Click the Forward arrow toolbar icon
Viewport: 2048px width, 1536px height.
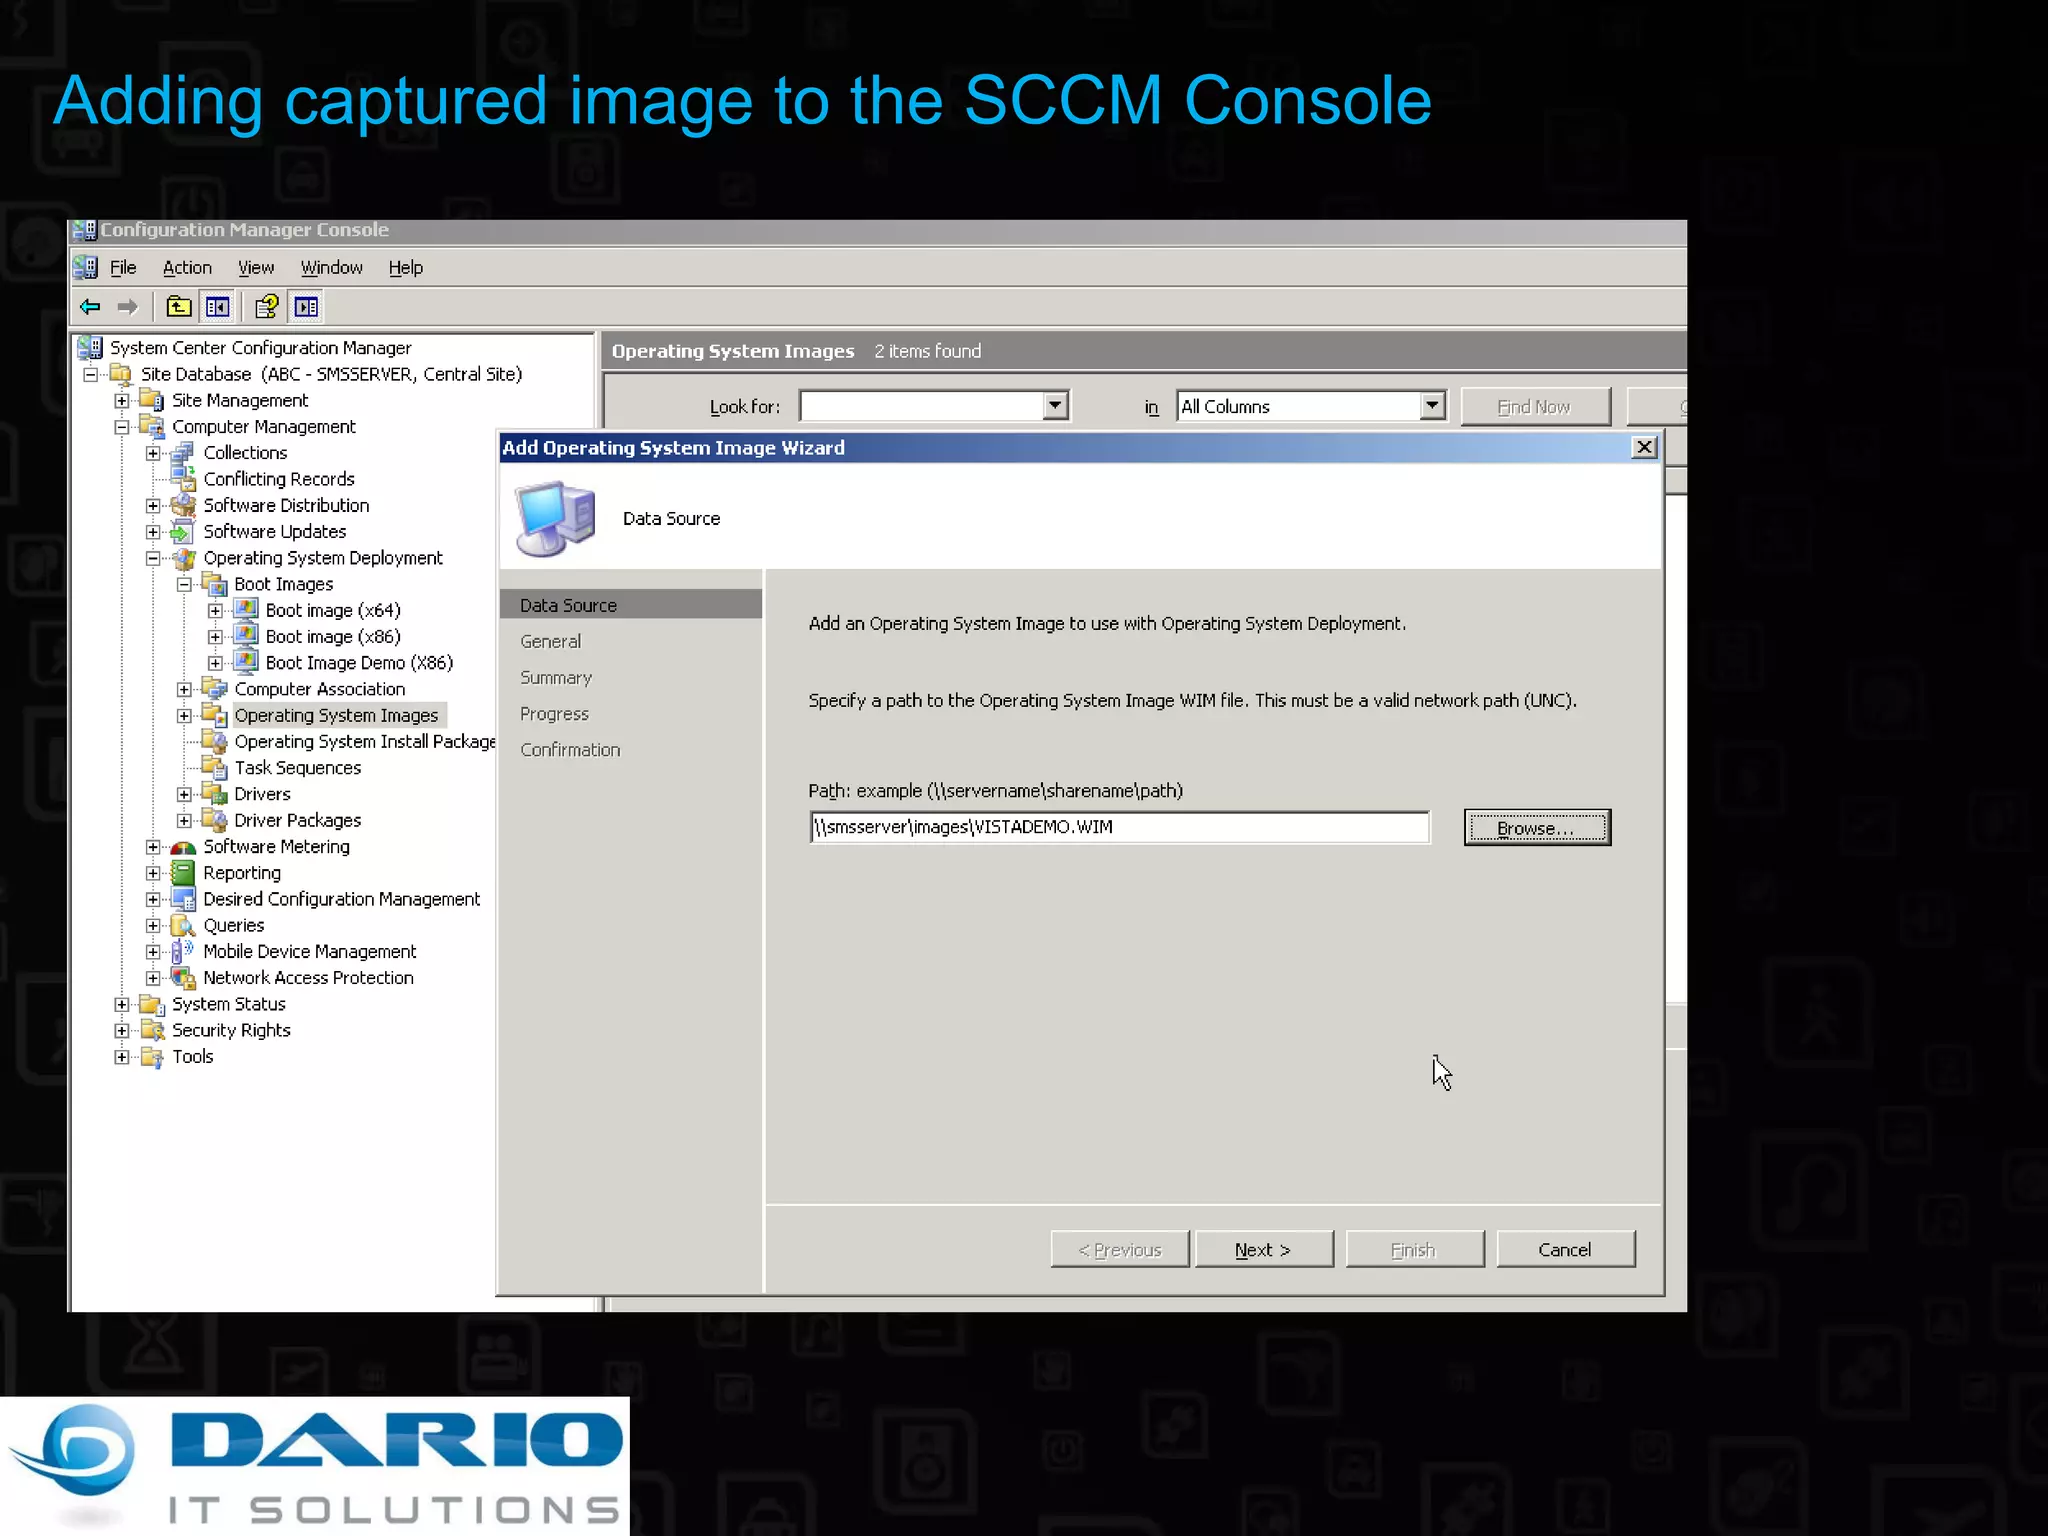click(128, 307)
